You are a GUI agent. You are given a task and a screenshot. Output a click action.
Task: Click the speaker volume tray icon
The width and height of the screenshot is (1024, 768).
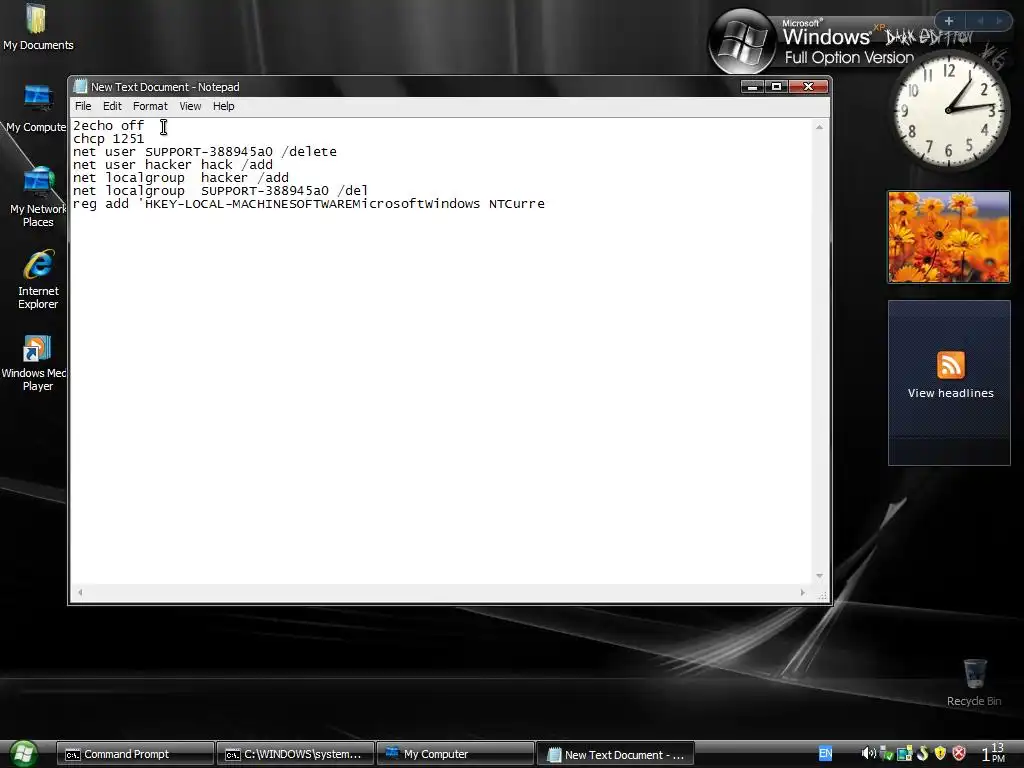868,754
